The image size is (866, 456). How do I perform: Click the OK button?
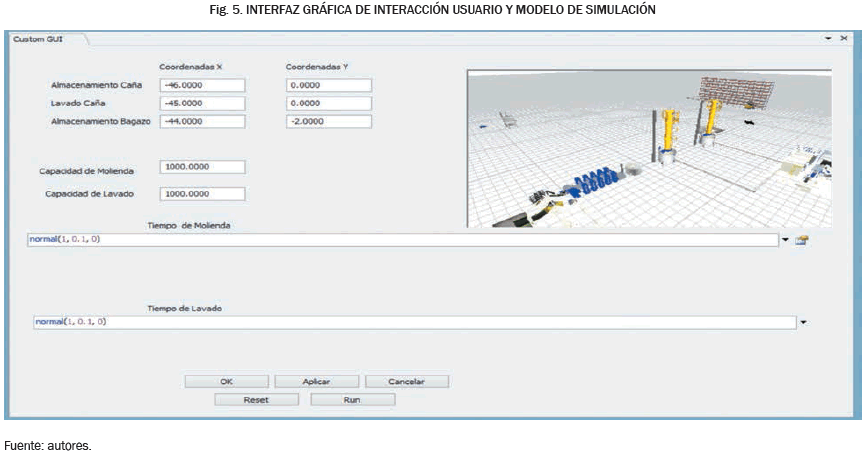pos(226,381)
